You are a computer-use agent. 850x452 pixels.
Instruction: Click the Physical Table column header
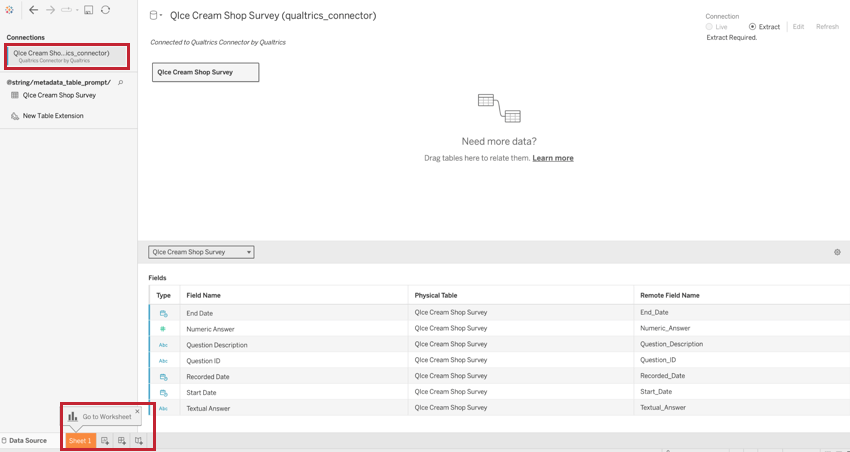pyautogui.click(x=436, y=295)
